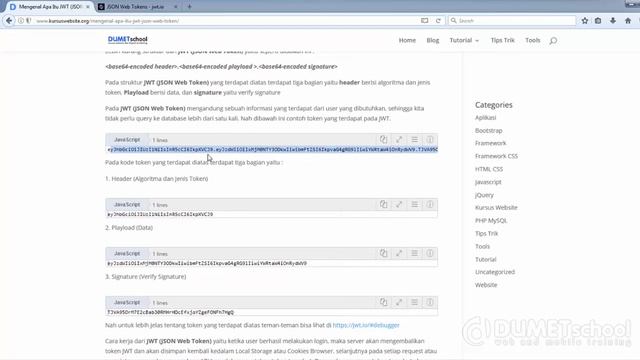Open the Tools category in sidebar

[x=482, y=247]
